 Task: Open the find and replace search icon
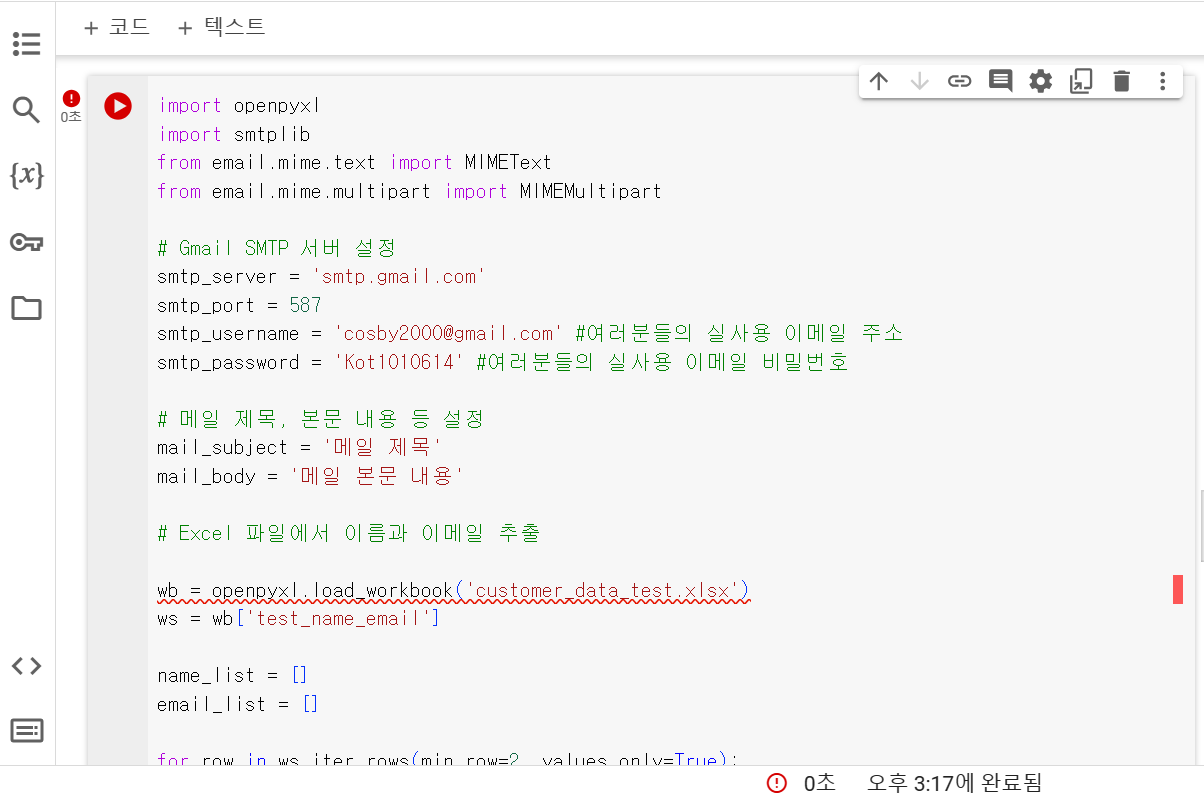point(26,109)
